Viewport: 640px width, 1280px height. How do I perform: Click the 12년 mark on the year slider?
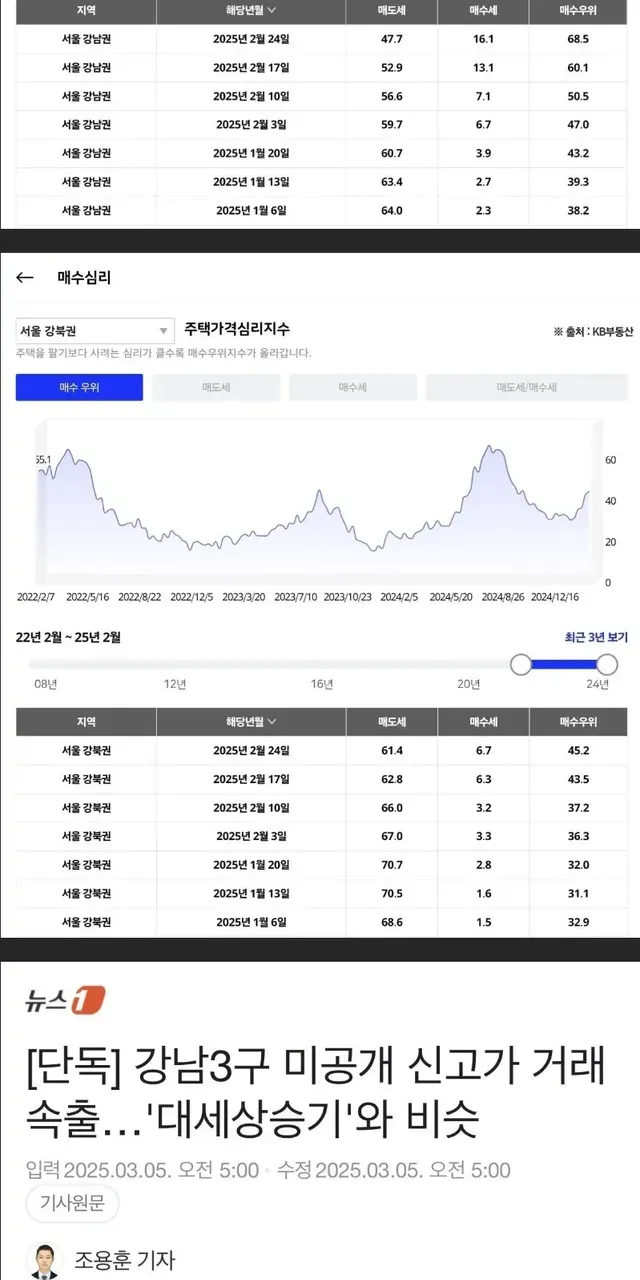[175, 684]
